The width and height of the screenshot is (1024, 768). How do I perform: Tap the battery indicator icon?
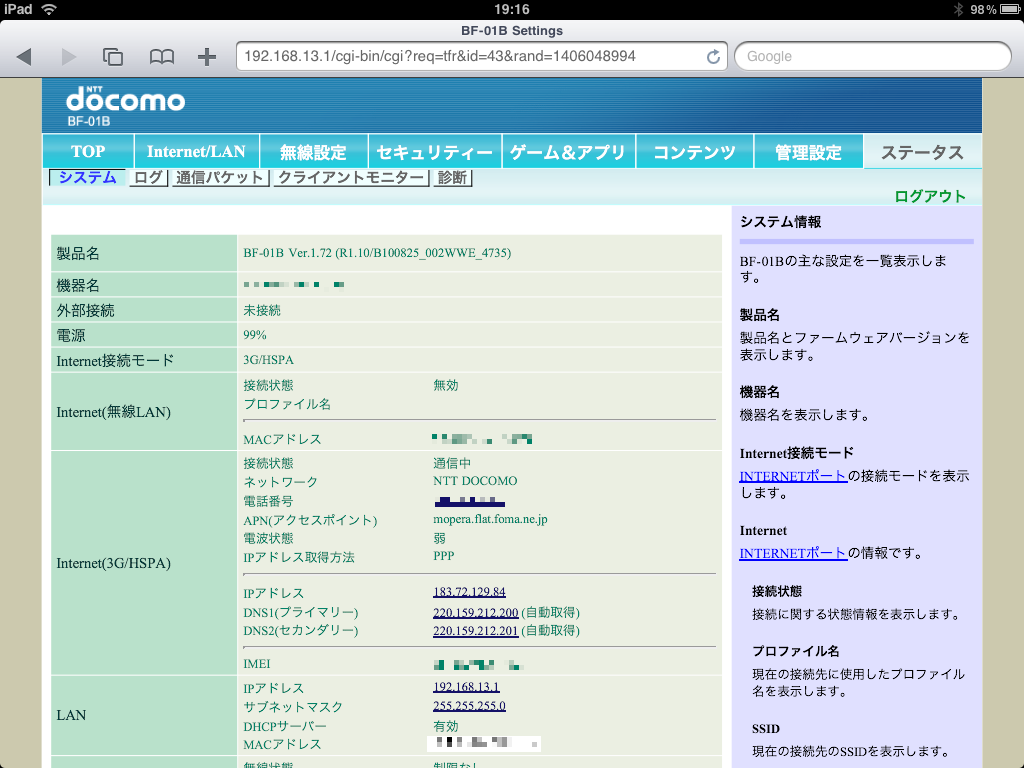[x=1010, y=9]
